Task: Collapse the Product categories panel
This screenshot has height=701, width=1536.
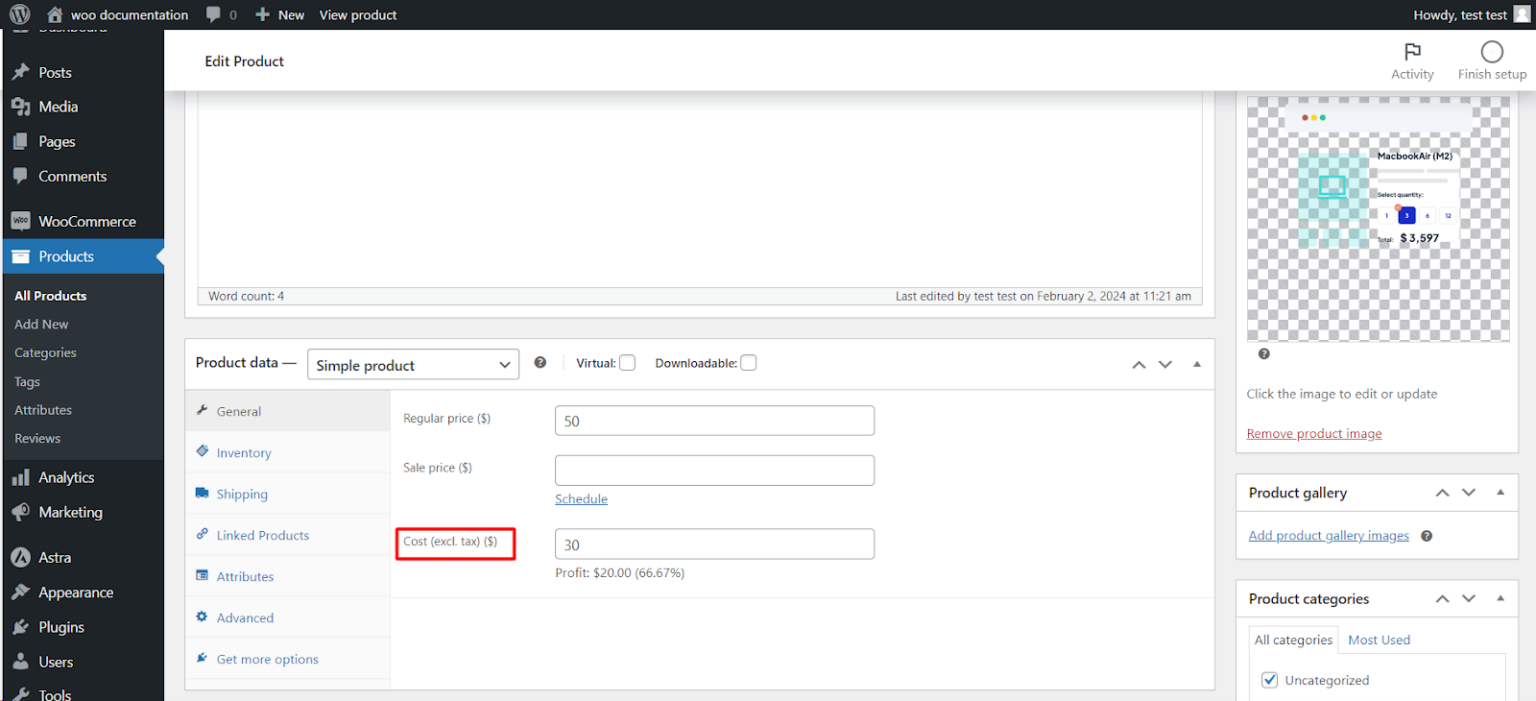Action: tap(1500, 598)
